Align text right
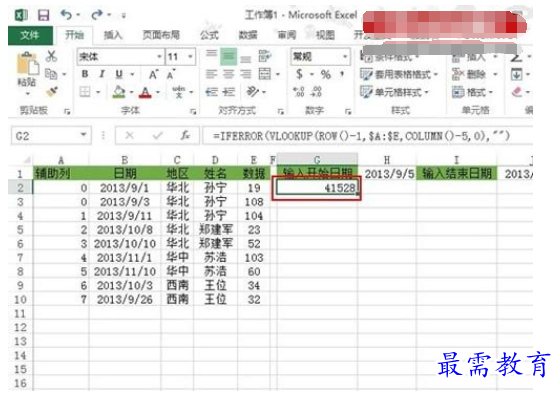 pyautogui.click(x=245, y=74)
